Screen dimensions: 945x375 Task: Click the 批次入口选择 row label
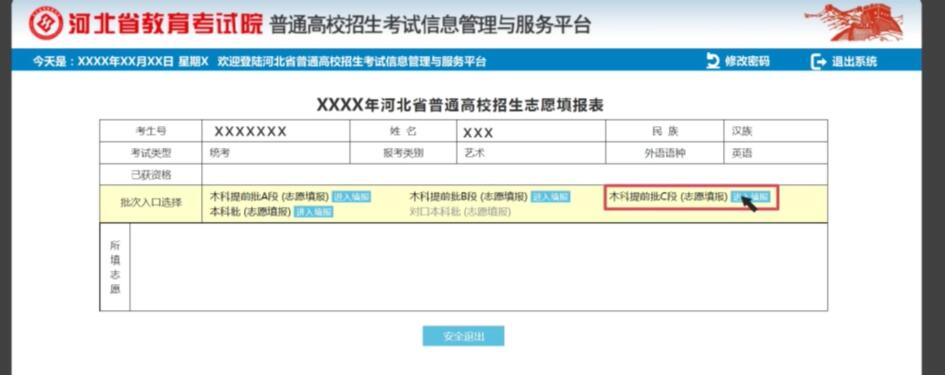[151, 203]
